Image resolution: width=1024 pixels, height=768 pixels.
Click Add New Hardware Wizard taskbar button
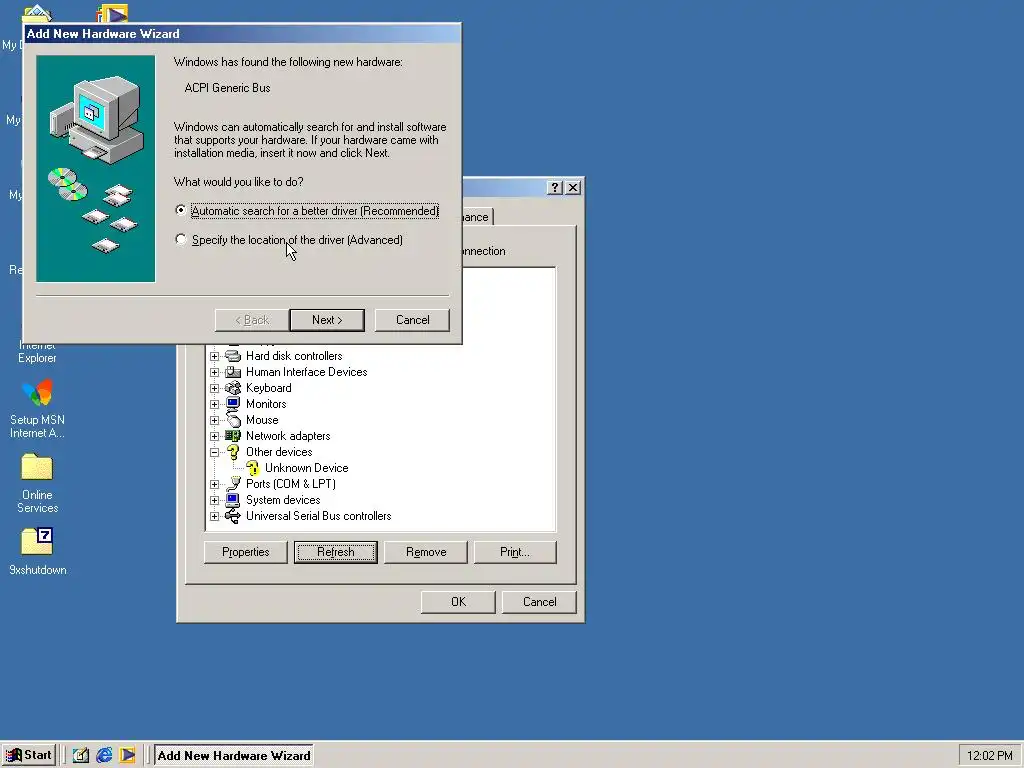[234, 756]
